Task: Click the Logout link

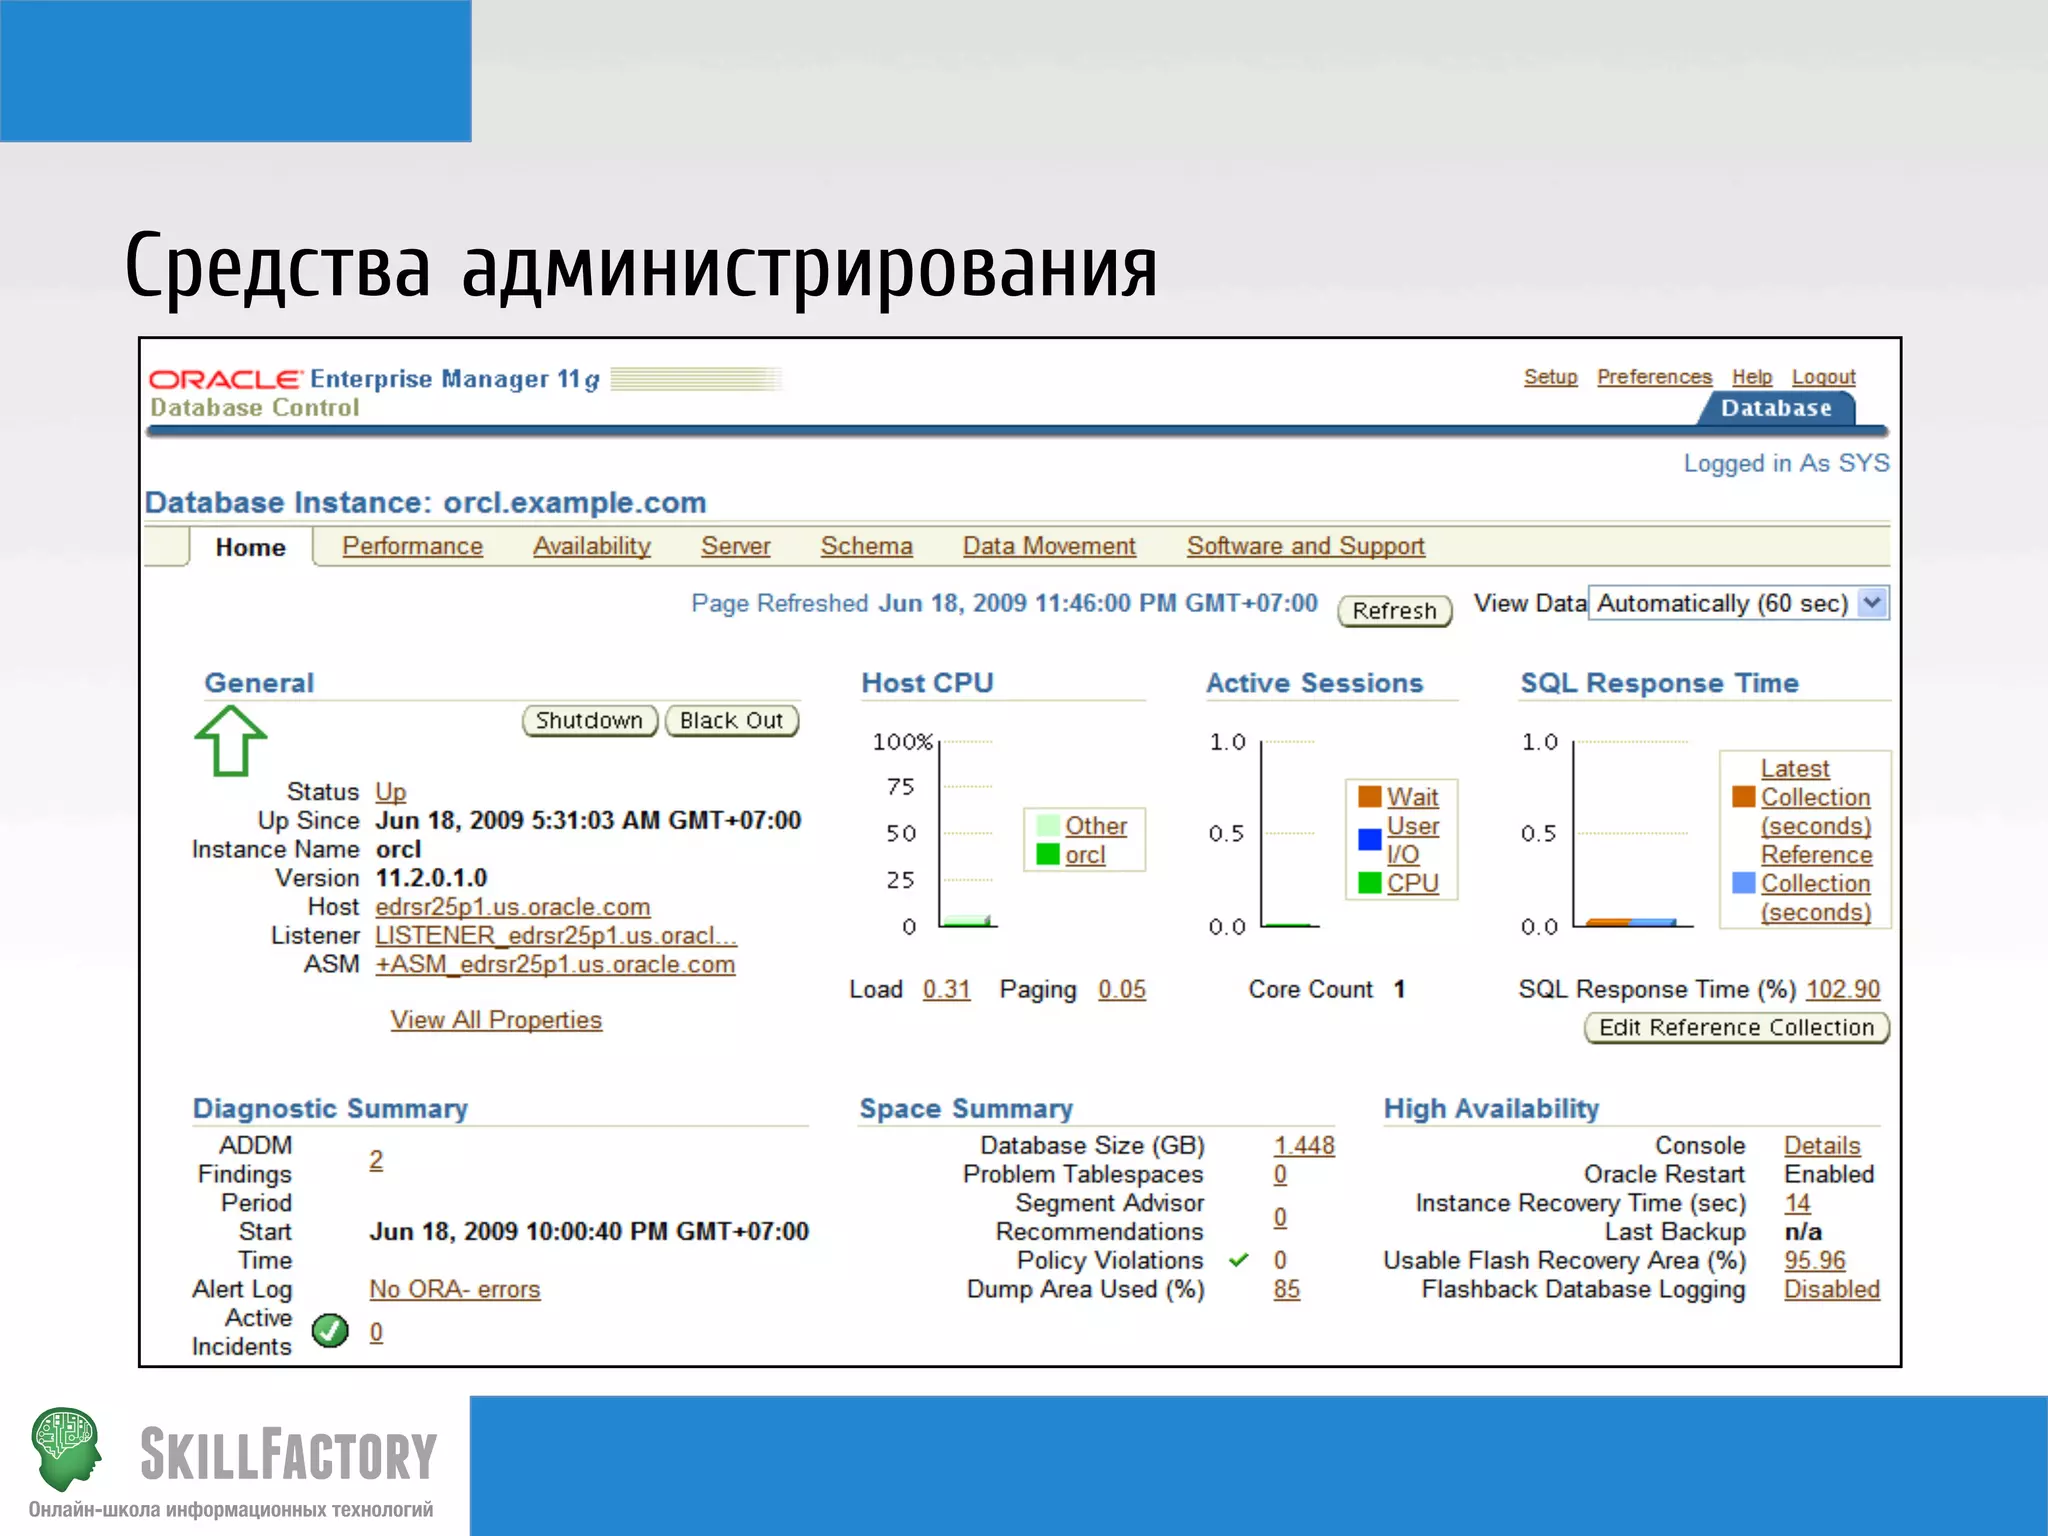Action: pos(1823,377)
